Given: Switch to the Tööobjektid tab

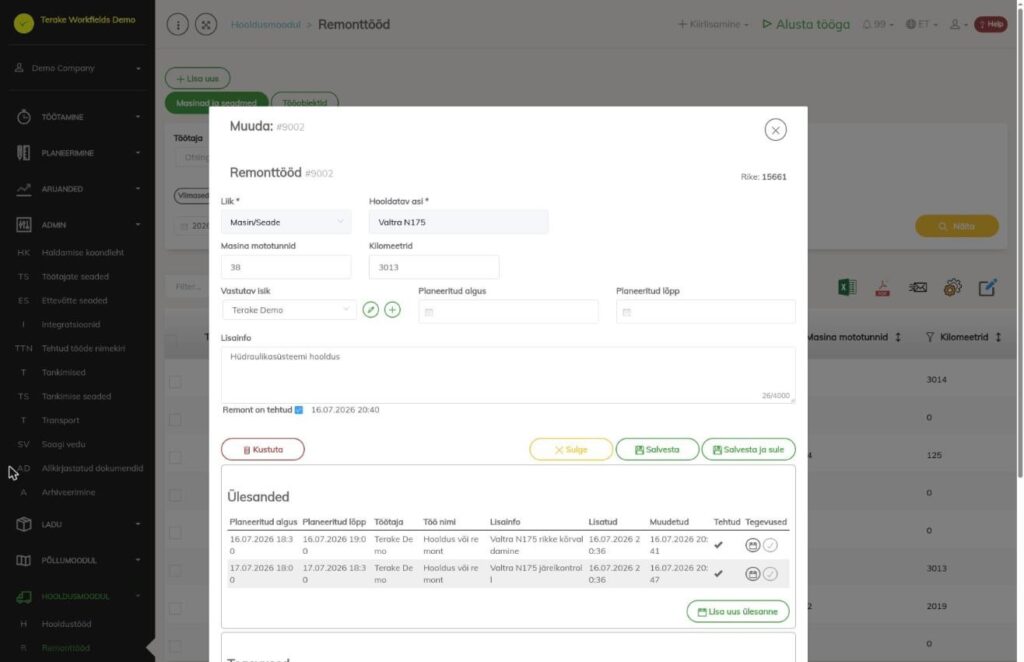Looking at the screenshot, I should click(x=304, y=102).
